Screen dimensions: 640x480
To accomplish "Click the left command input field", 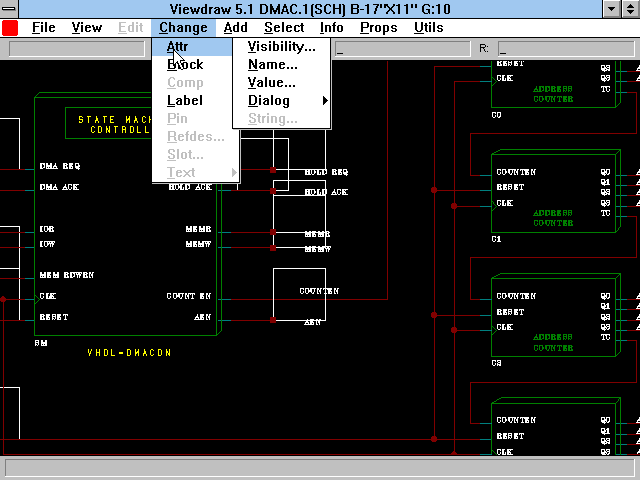I will (x=77, y=49).
